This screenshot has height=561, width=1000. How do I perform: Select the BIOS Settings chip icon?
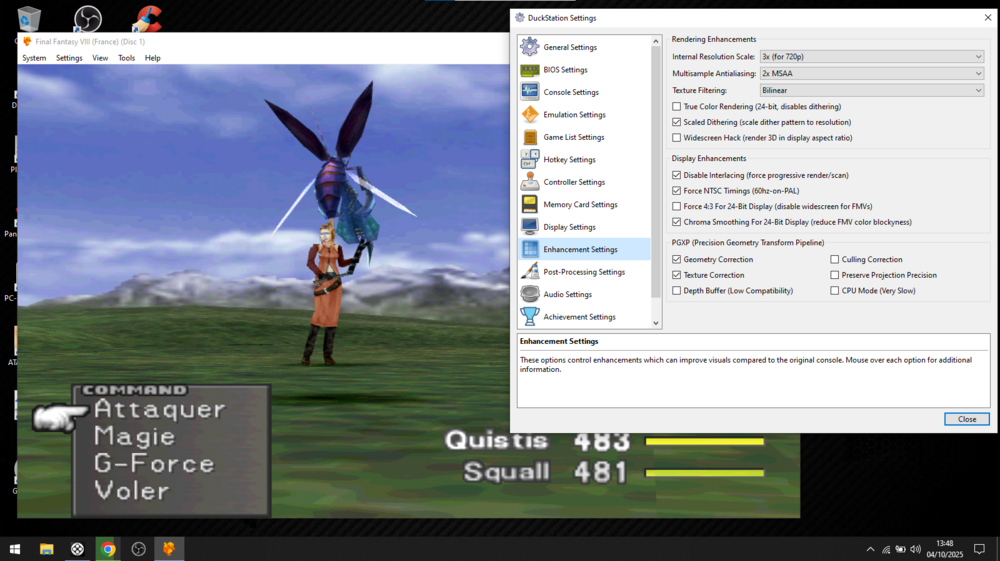pyautogui.click(x=529, y=70)
